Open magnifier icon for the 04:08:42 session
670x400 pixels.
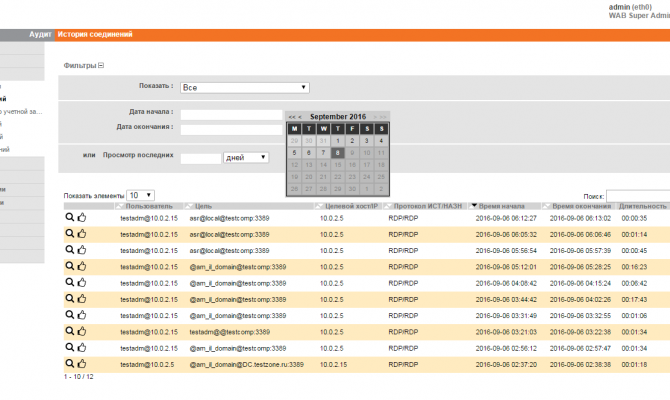[x=69, y=282]
